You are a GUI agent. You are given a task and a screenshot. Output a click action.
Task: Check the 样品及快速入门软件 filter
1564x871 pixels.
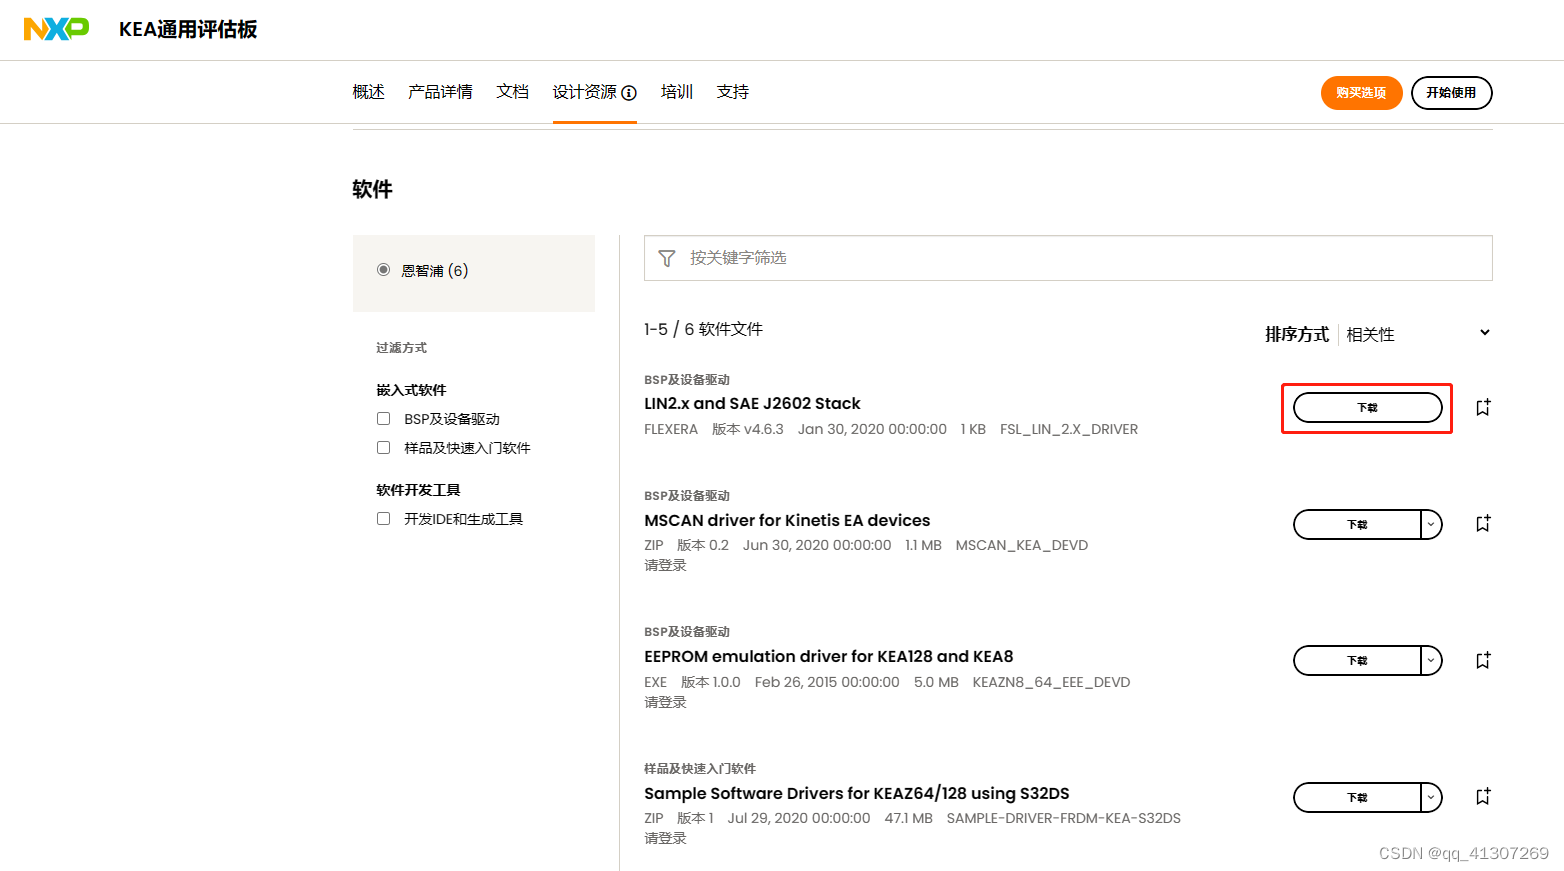coord(383,447)
